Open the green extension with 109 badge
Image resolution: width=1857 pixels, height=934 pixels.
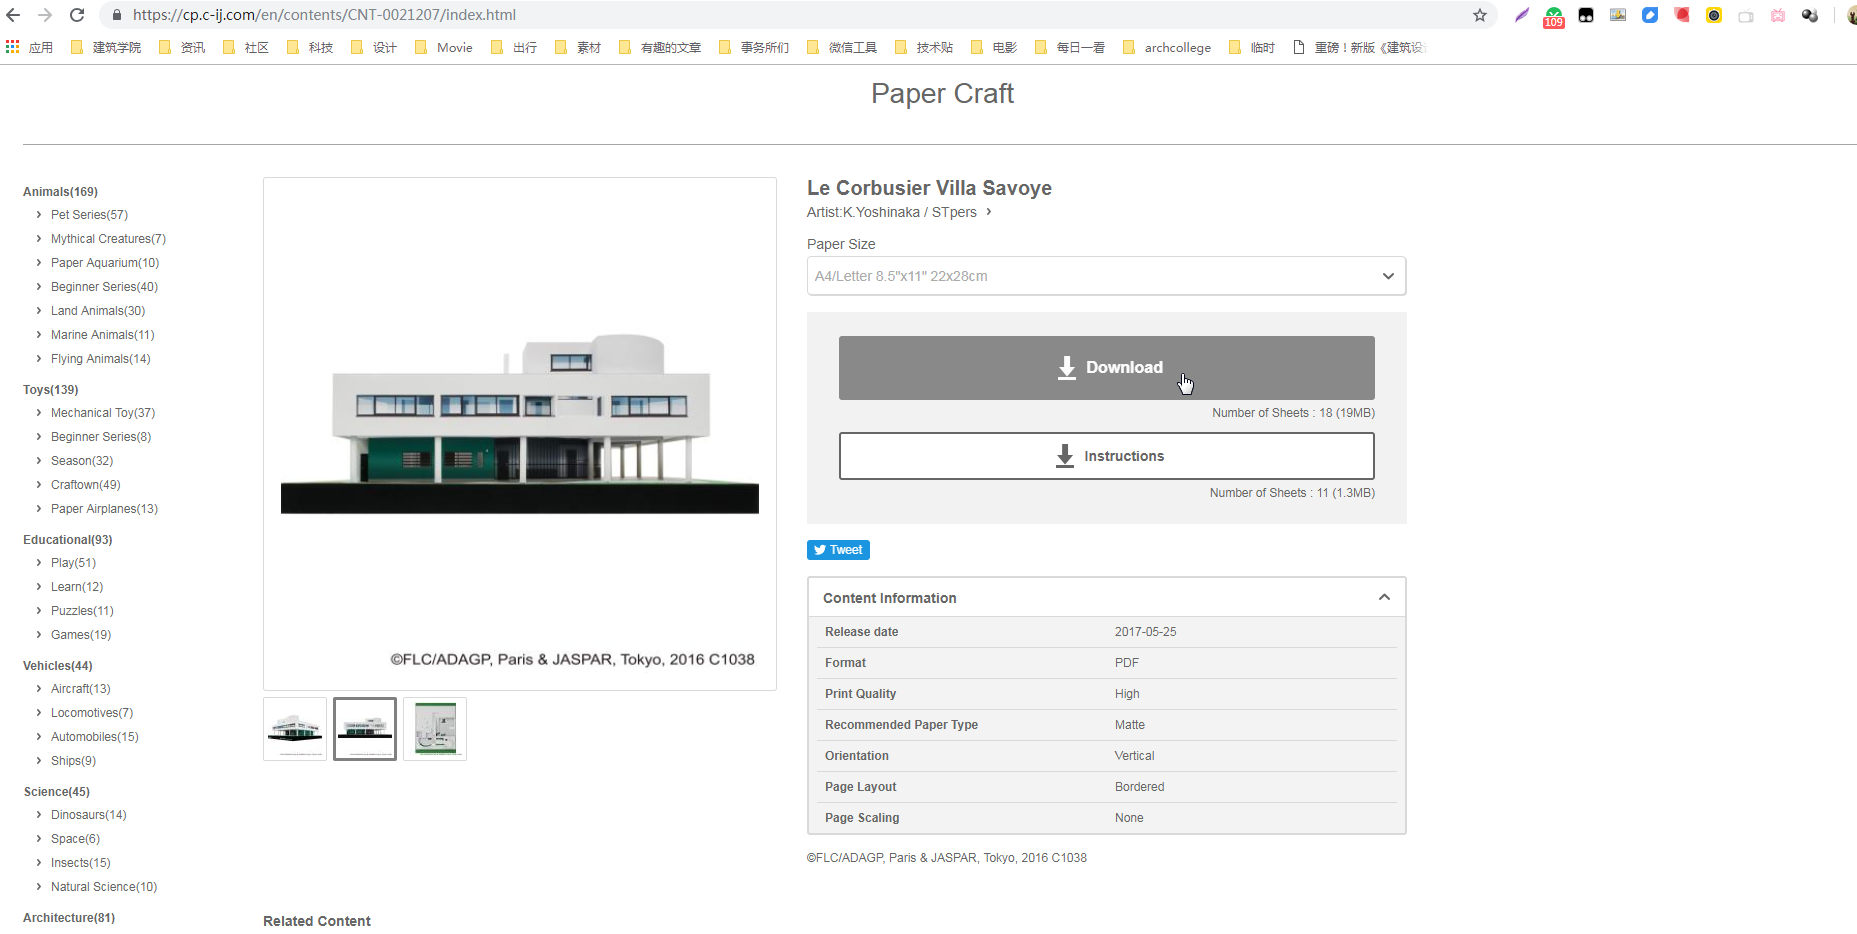click(x=1553, y=16)
